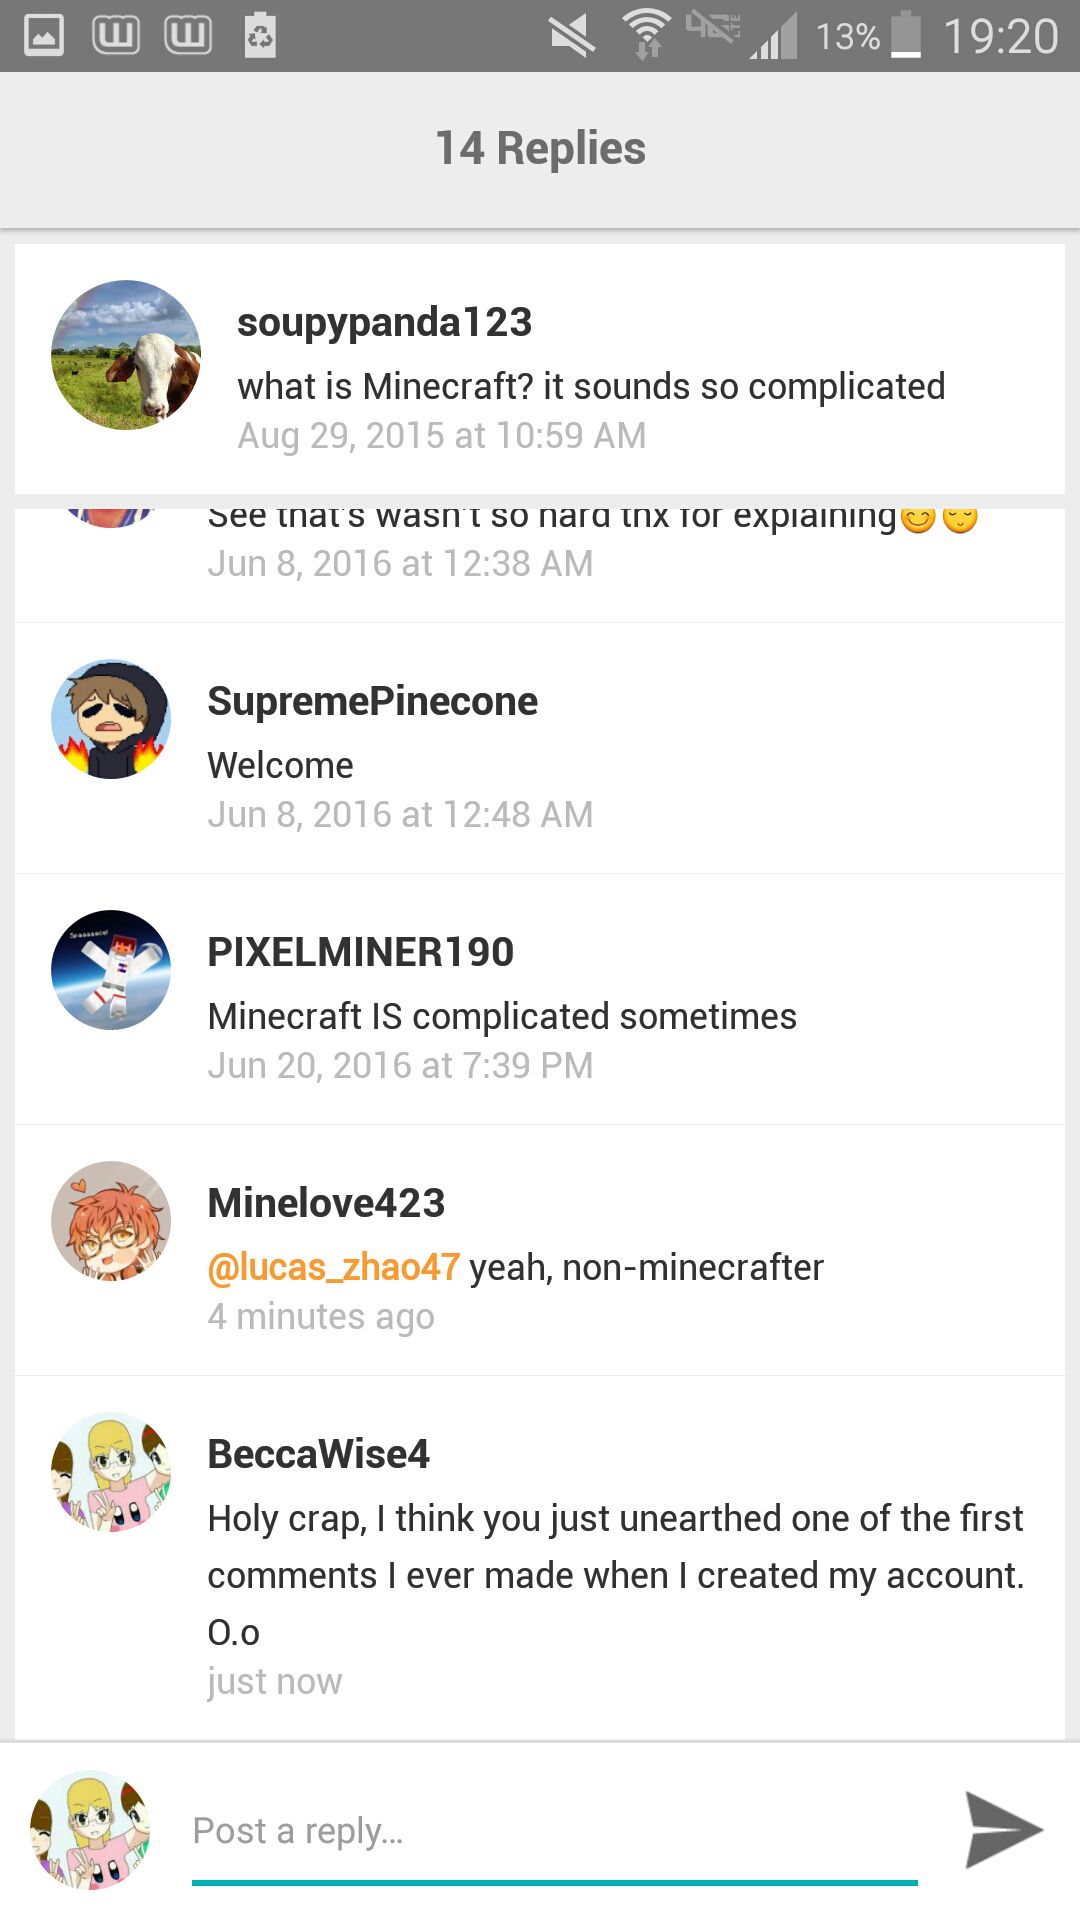Open the @lucas_zhao47 mention link
Image resolution: width=1080 pixels, height=1920 pixels.
click(x=334, y=1268)
